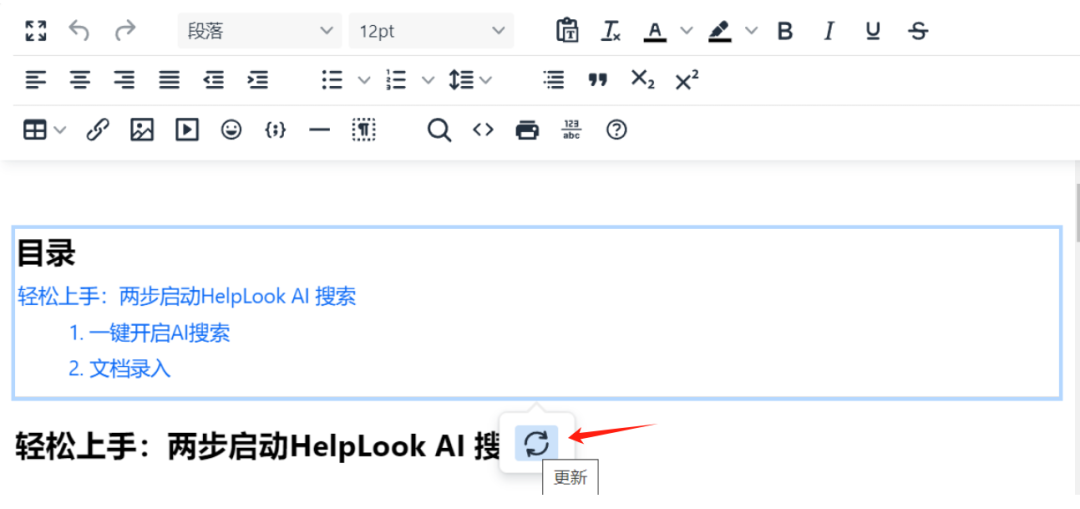
Task: Click the update 更新 refresh button
Action: point(537,443)
